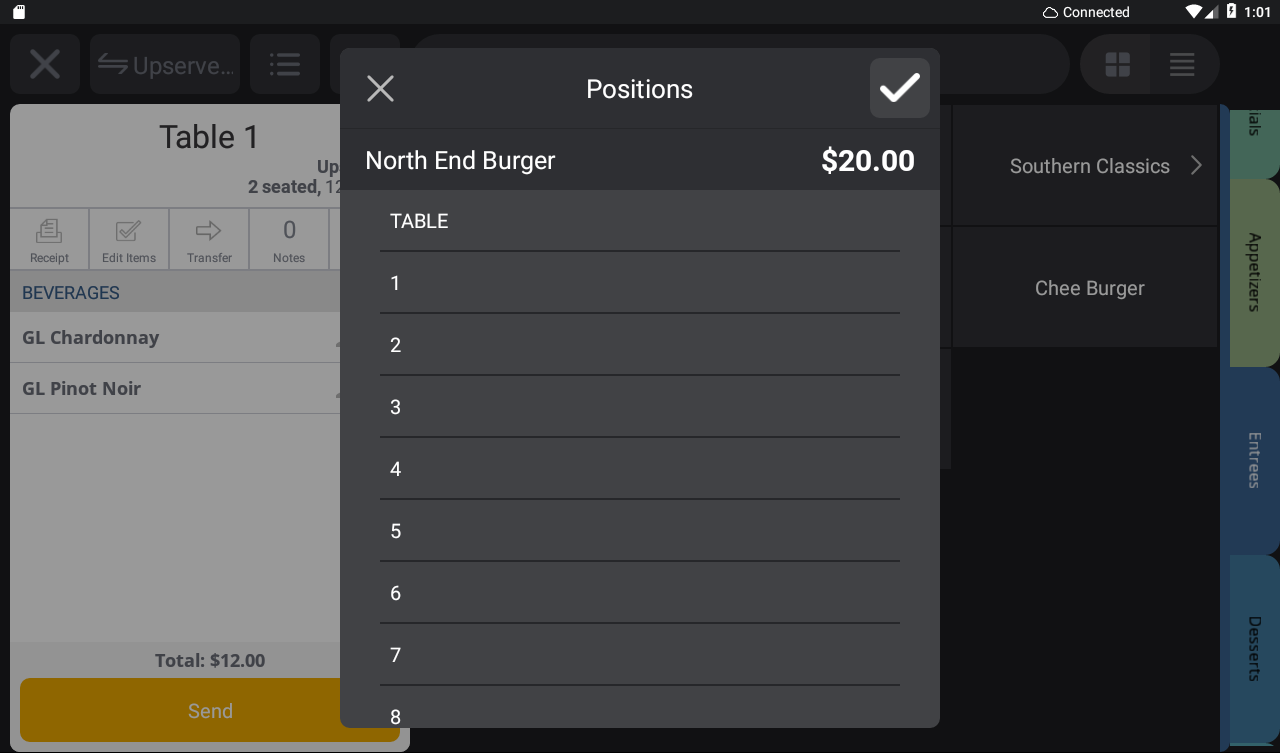Switch to list view layout
Image resolution: width=1280 pixels, height=753 pixels.
(1182, 65)
